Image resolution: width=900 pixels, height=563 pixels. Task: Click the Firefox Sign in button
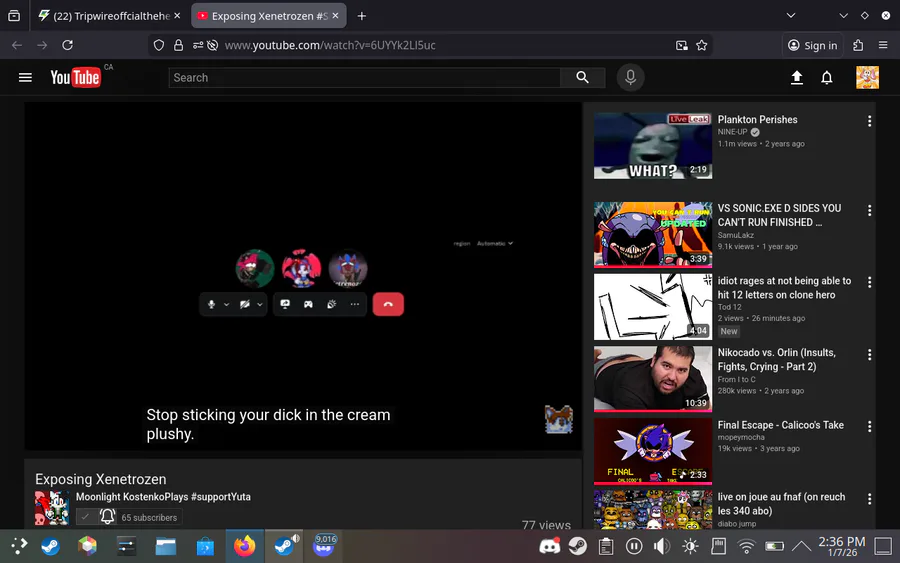pyautogui.click(x=813, y=45)
